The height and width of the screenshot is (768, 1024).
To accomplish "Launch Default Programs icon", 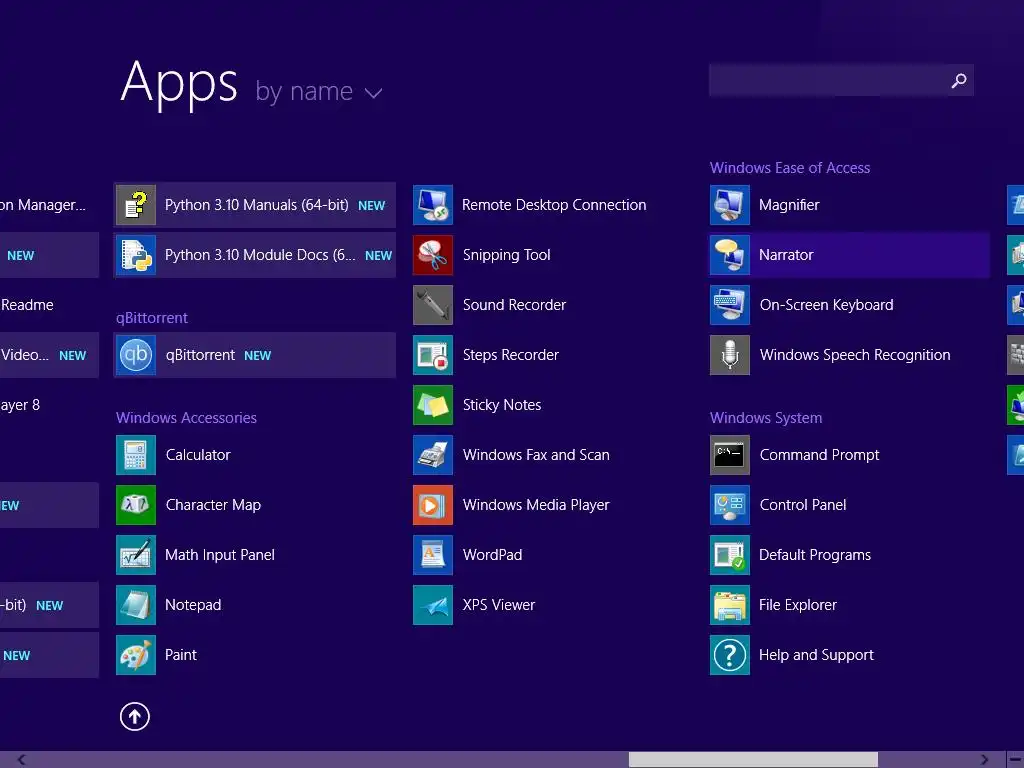I will coord(730,555).
